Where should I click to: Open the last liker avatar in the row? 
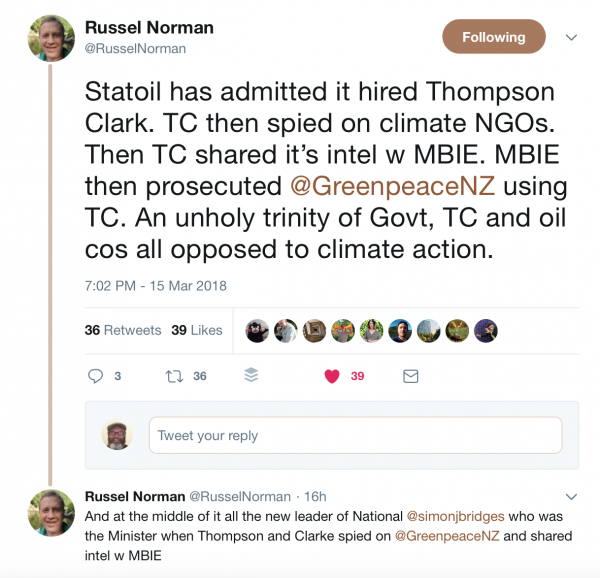pyautogui.click(x=486, y=331)
